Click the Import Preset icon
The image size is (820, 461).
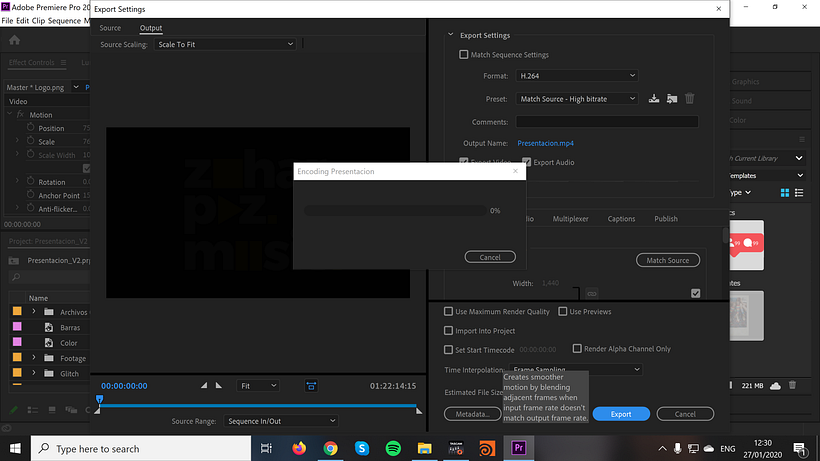672,98
